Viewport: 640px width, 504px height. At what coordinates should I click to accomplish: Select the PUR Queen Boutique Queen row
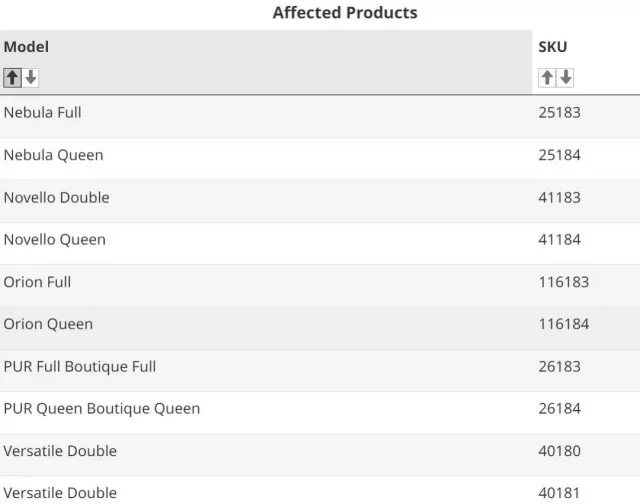320,412
